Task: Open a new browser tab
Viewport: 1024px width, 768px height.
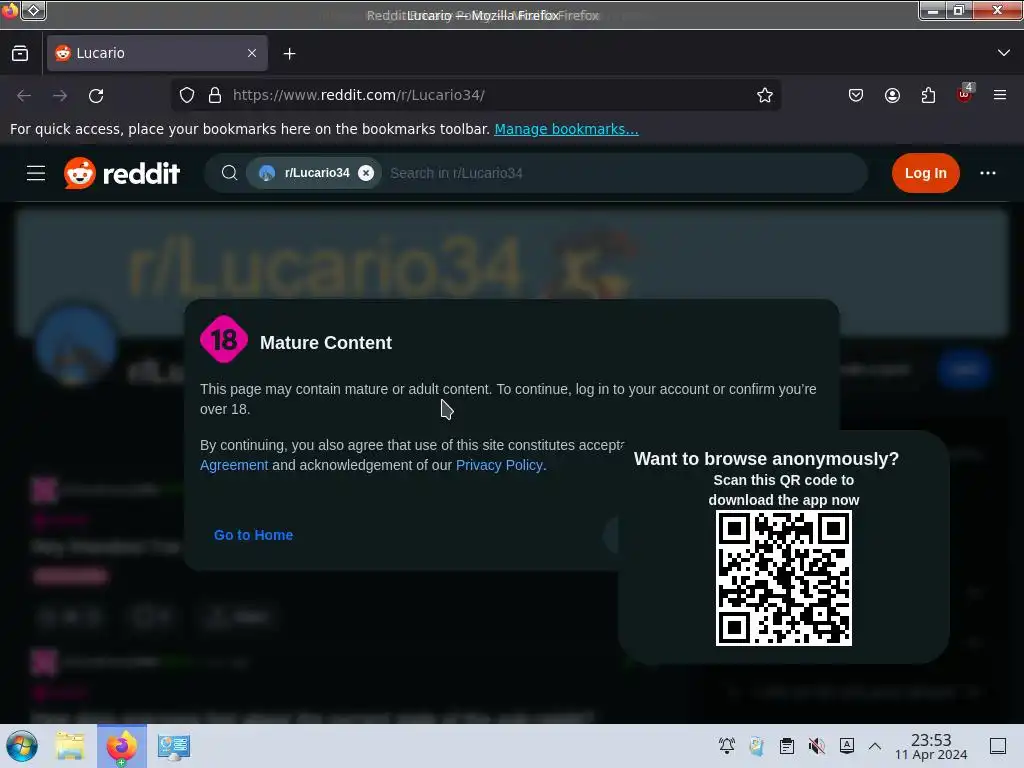Action: click(289, 54)
